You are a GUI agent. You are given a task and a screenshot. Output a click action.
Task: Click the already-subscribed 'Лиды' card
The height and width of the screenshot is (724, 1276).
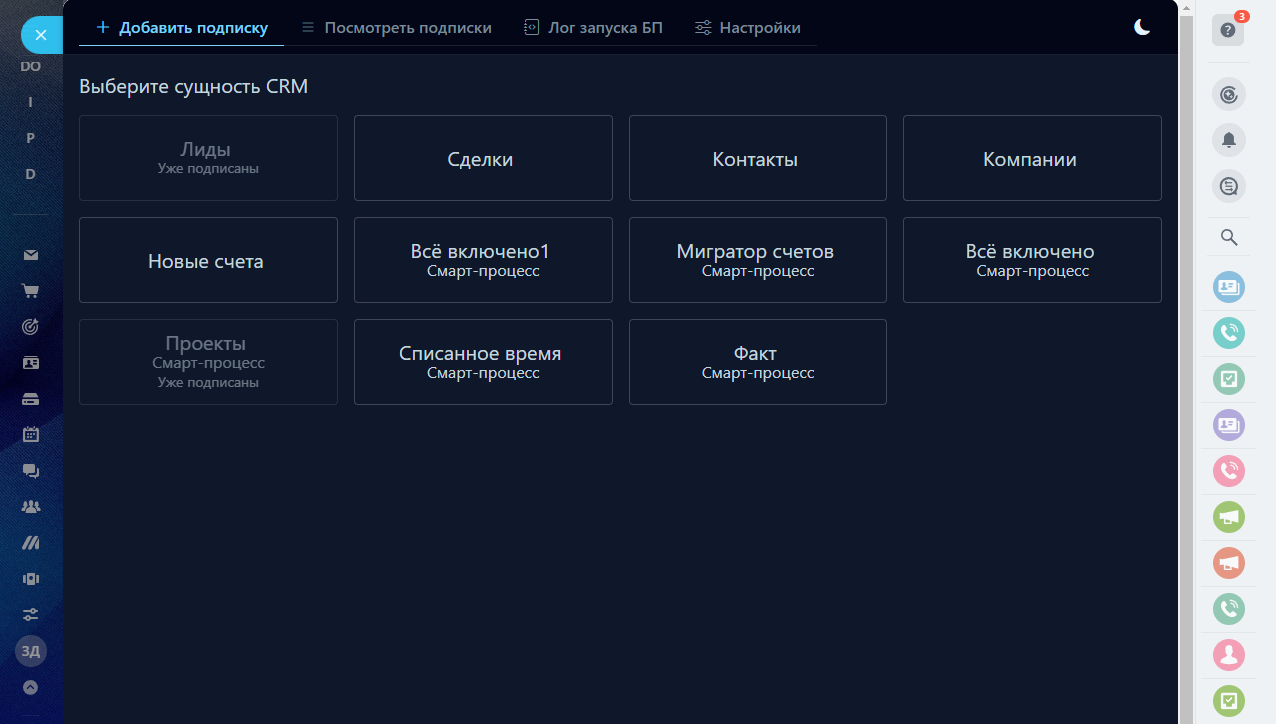208,158
